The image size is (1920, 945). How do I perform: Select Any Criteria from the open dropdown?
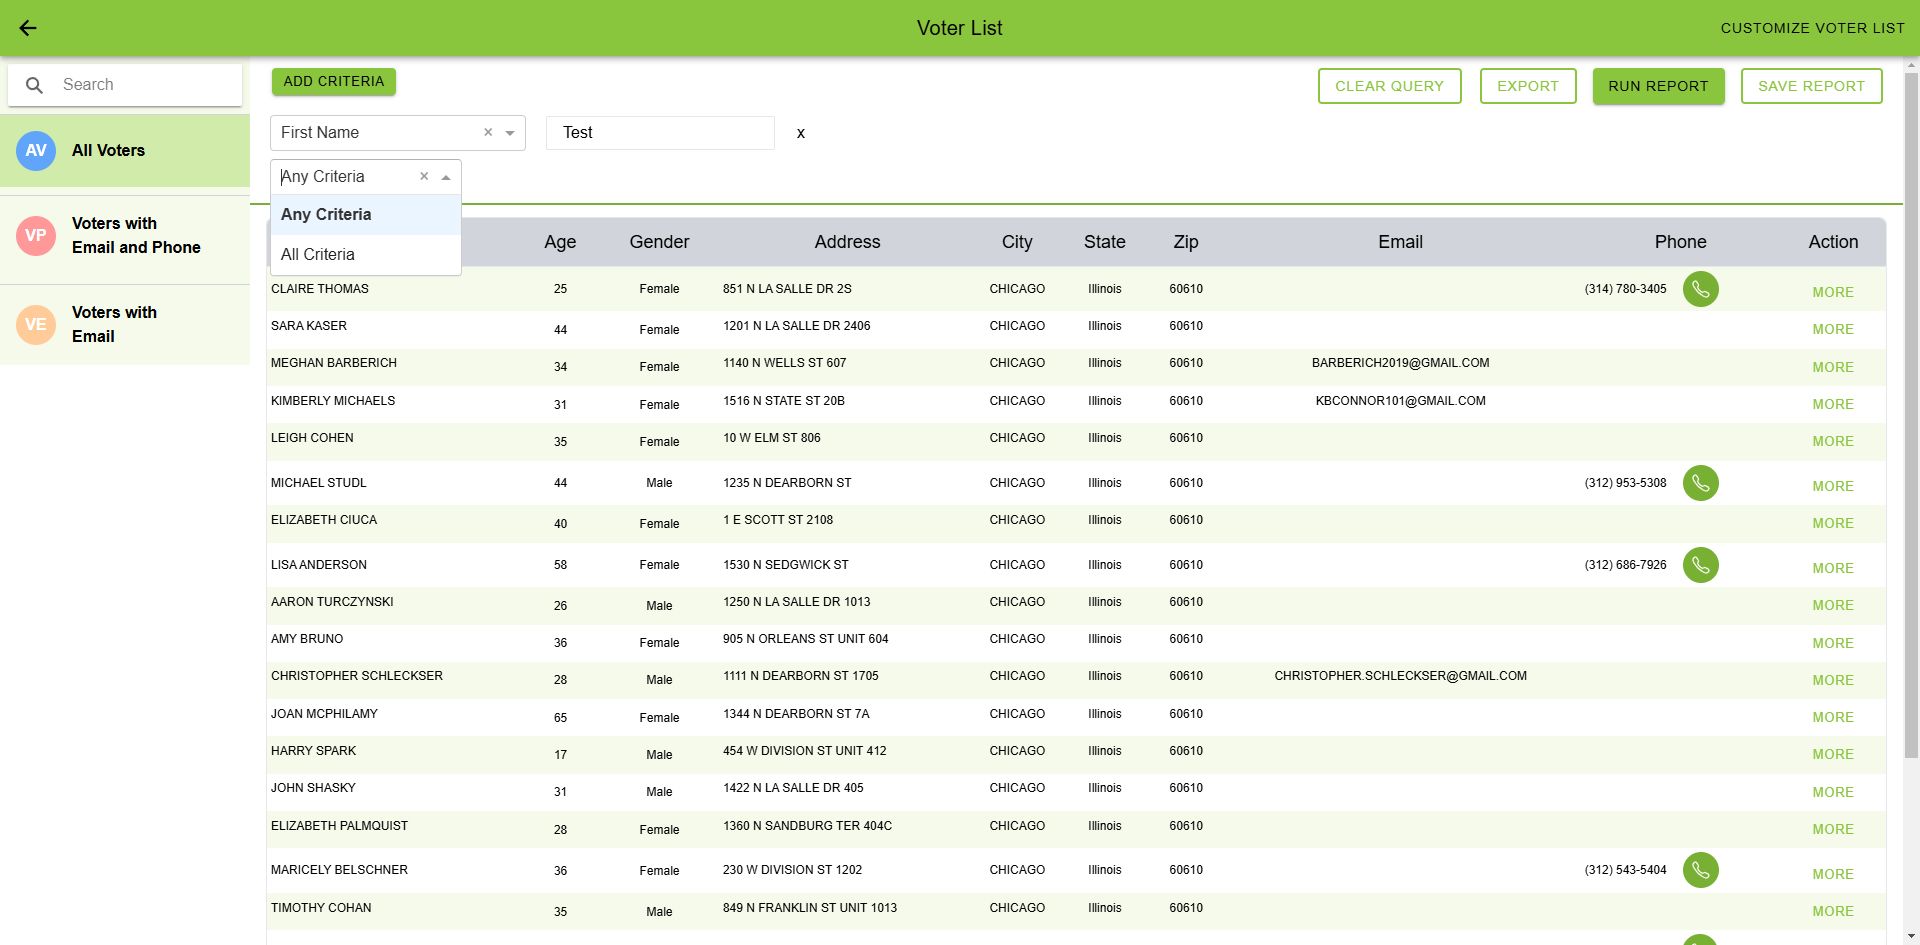pos(326,214)
